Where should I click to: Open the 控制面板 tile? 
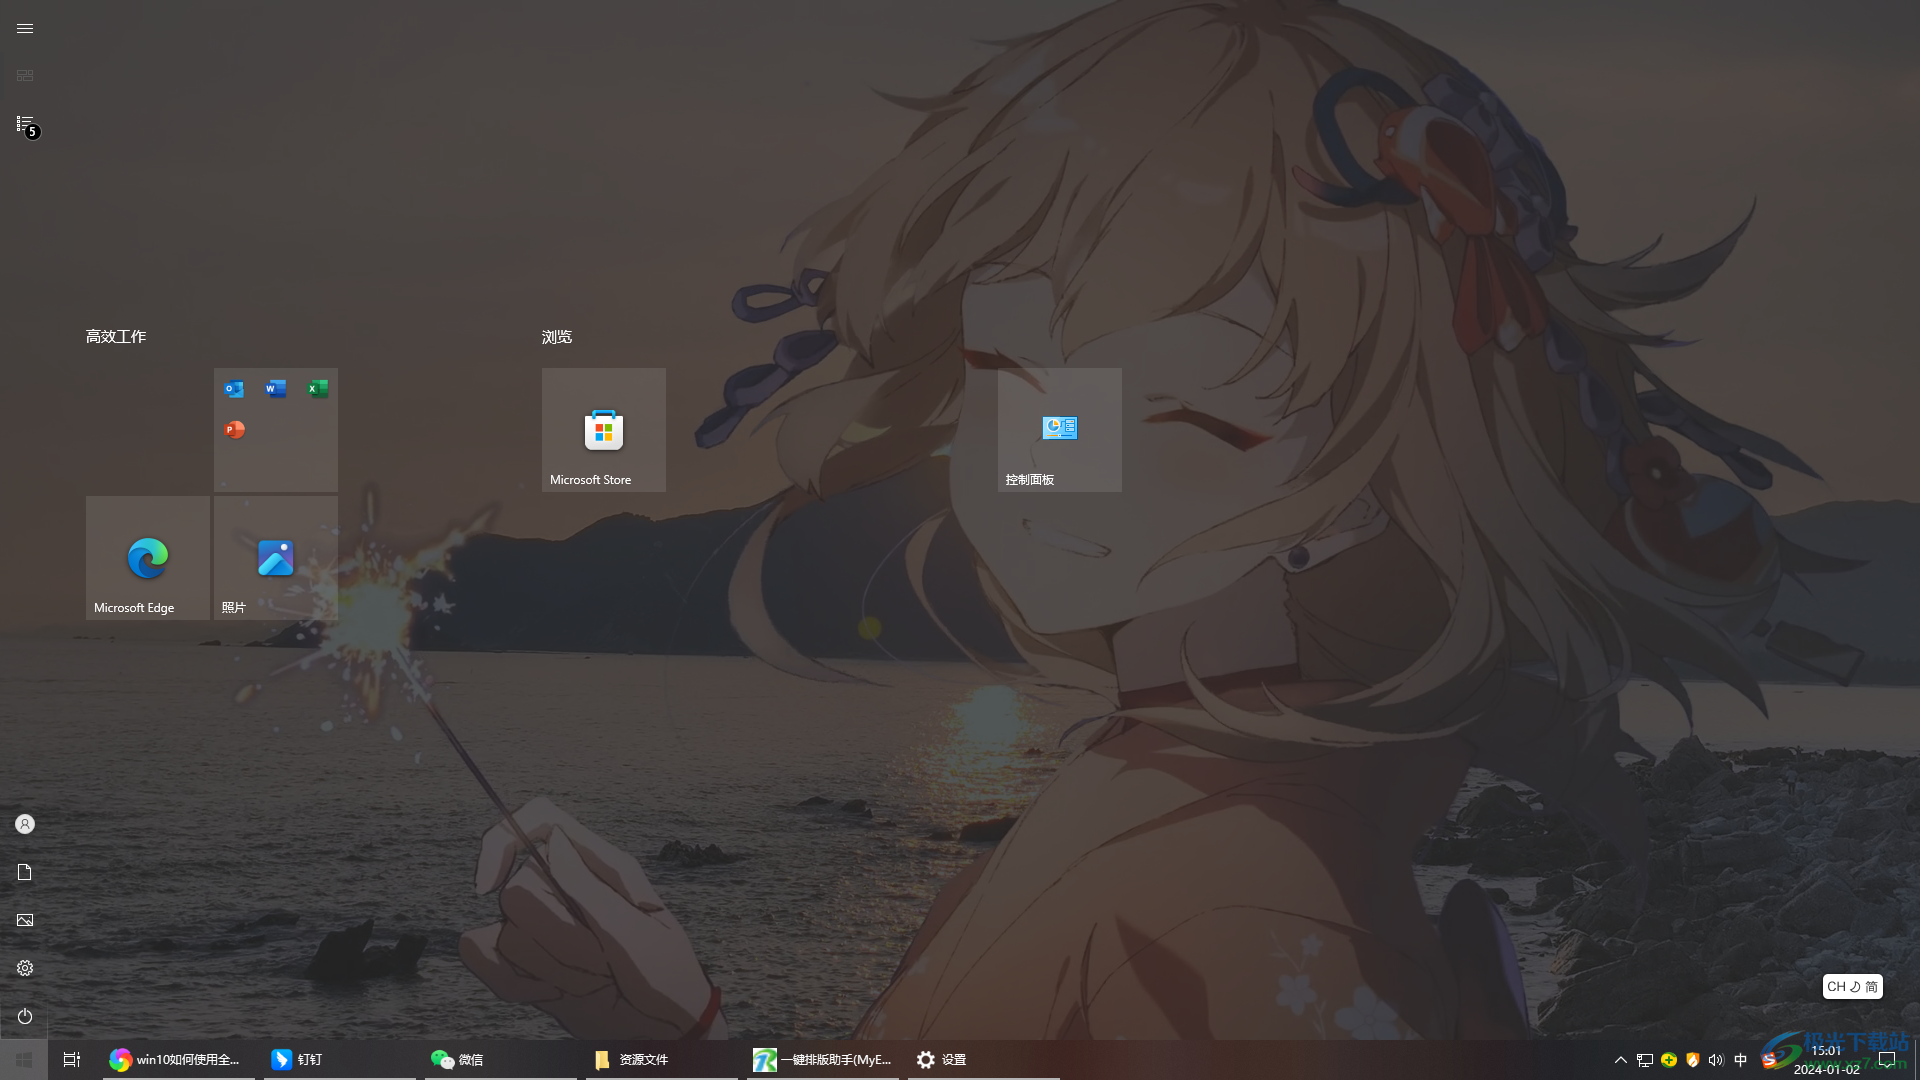pyautogui.click(x=1060, y=430)
